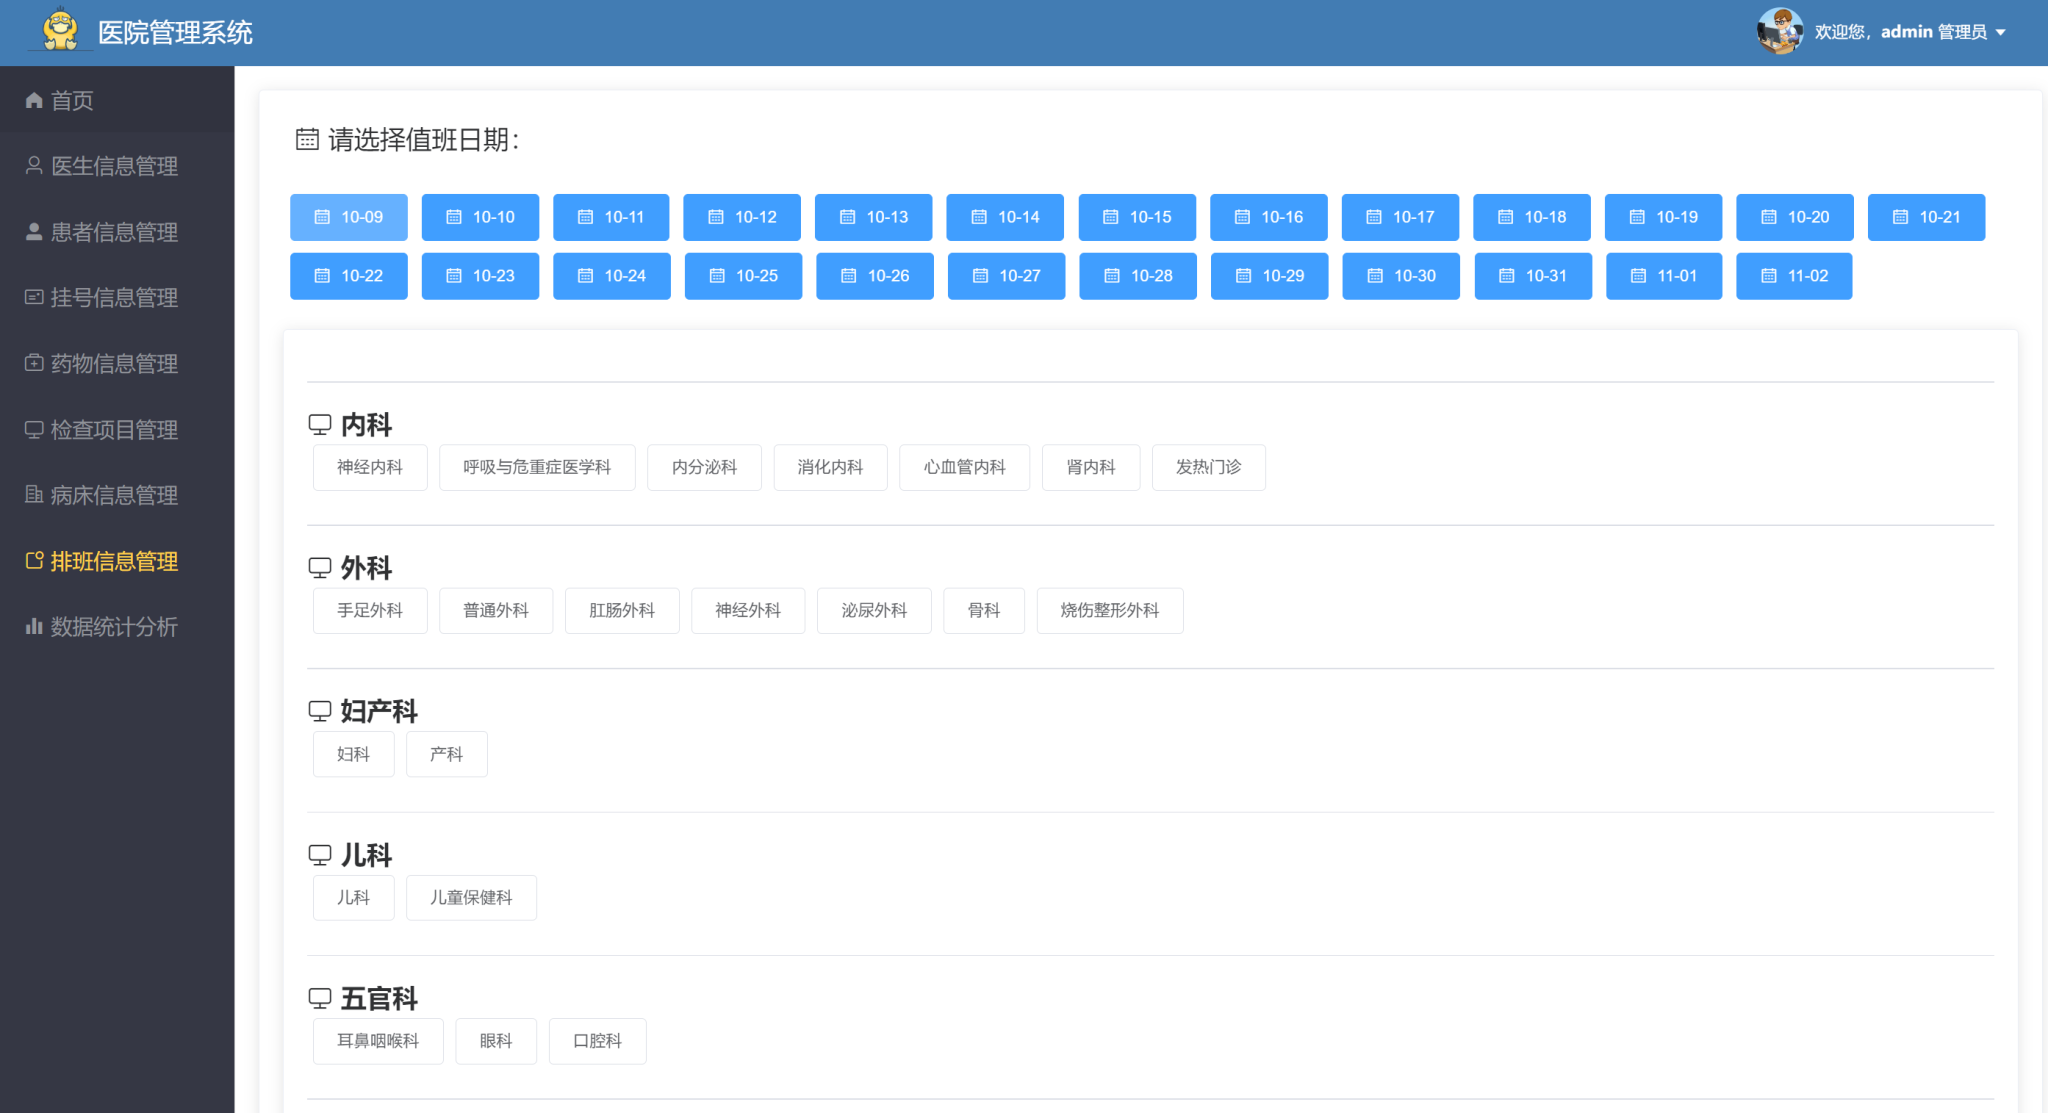
Task: Click the doctor info 医生信息管理 icon
Action: click(34, 165)
